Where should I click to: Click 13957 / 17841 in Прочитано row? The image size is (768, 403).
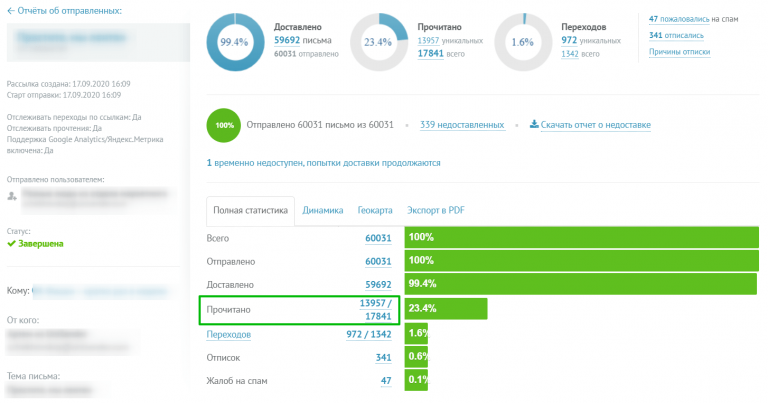376,310
